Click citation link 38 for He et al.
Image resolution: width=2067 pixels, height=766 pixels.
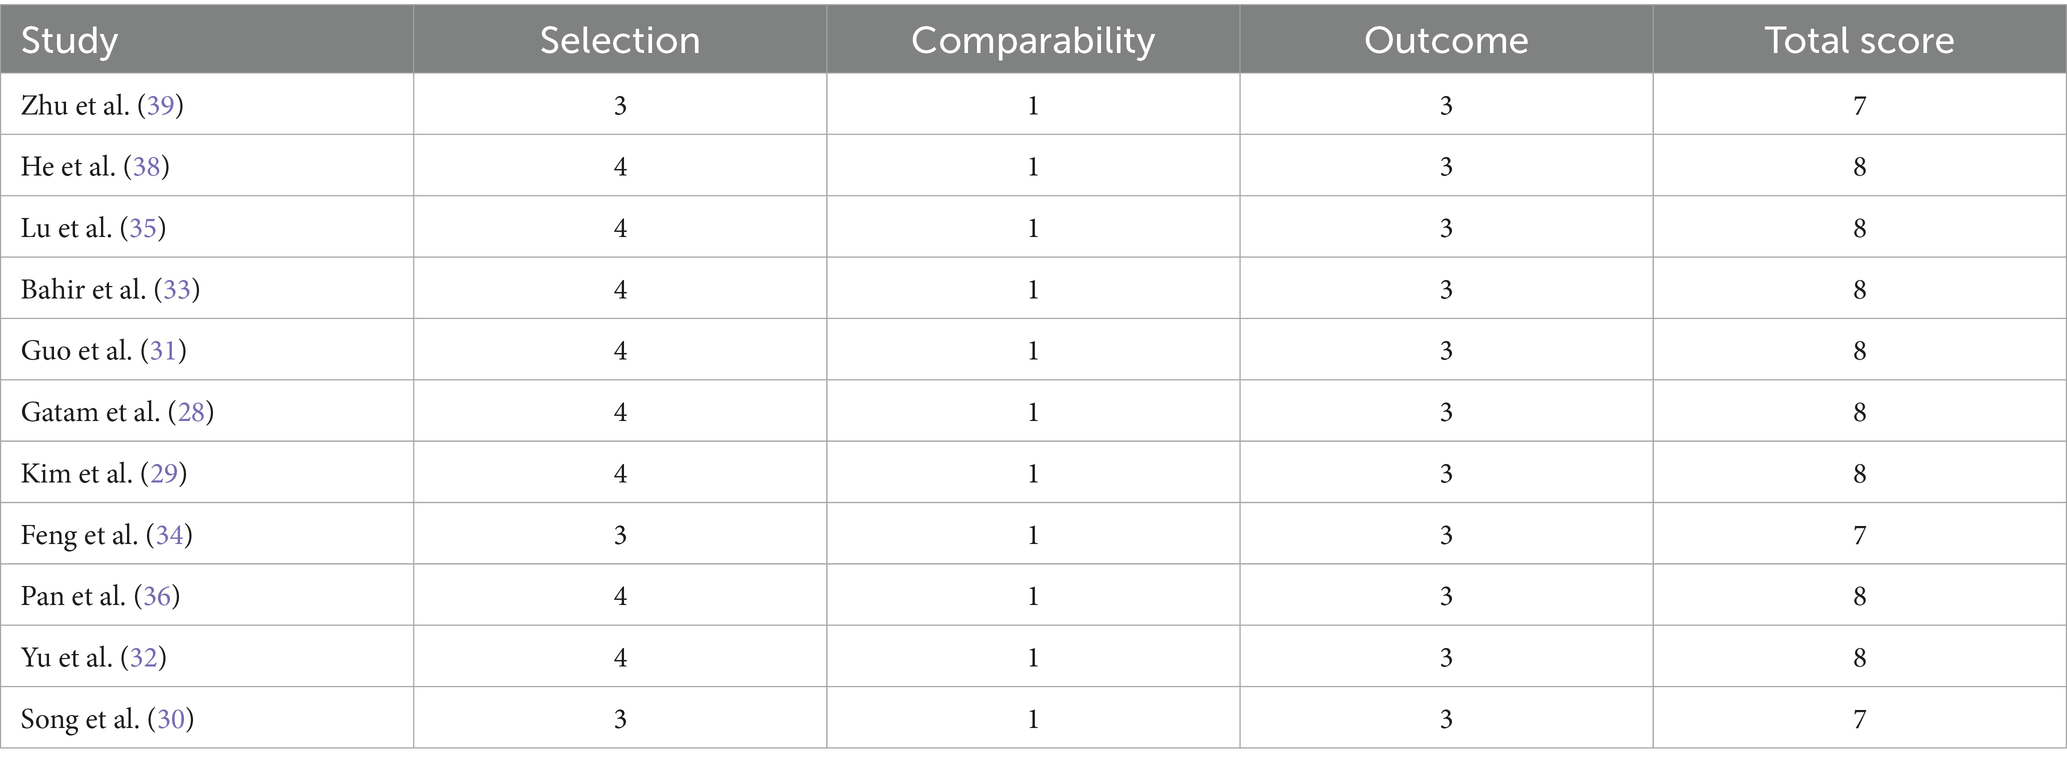click(x=147, y=166)
